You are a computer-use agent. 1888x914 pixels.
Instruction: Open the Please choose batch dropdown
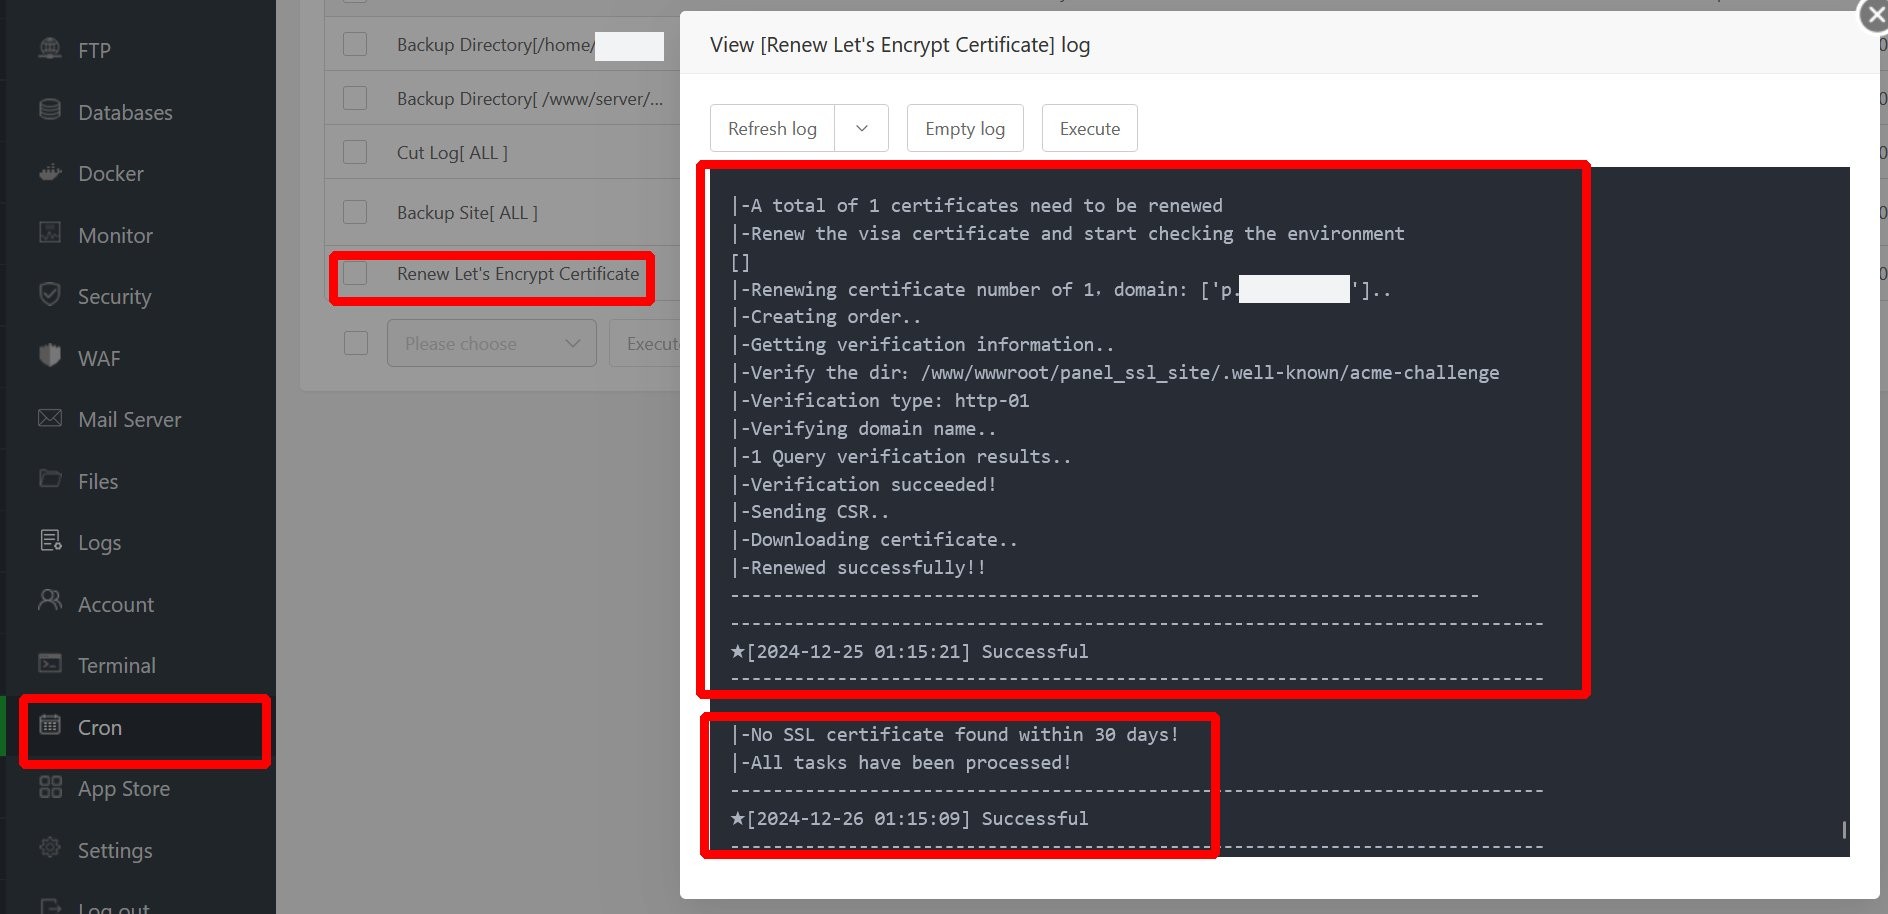click(x=492, y=343)
